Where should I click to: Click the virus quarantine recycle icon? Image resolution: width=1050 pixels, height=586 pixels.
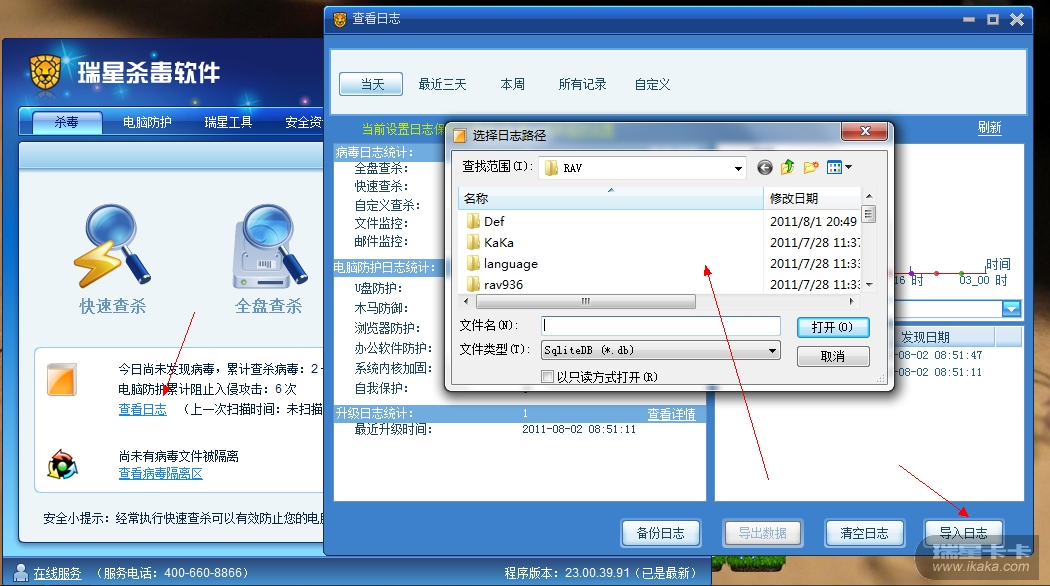tap(62, 464)
